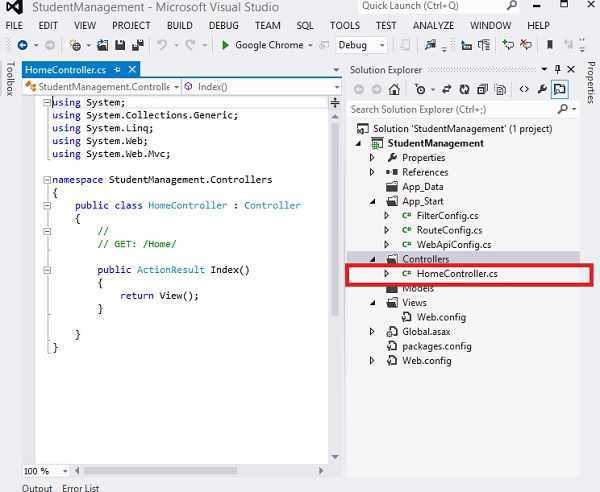Toggle pin on the HomeController.cs tab
Viewport: 600px width, 492px height.
117,69
